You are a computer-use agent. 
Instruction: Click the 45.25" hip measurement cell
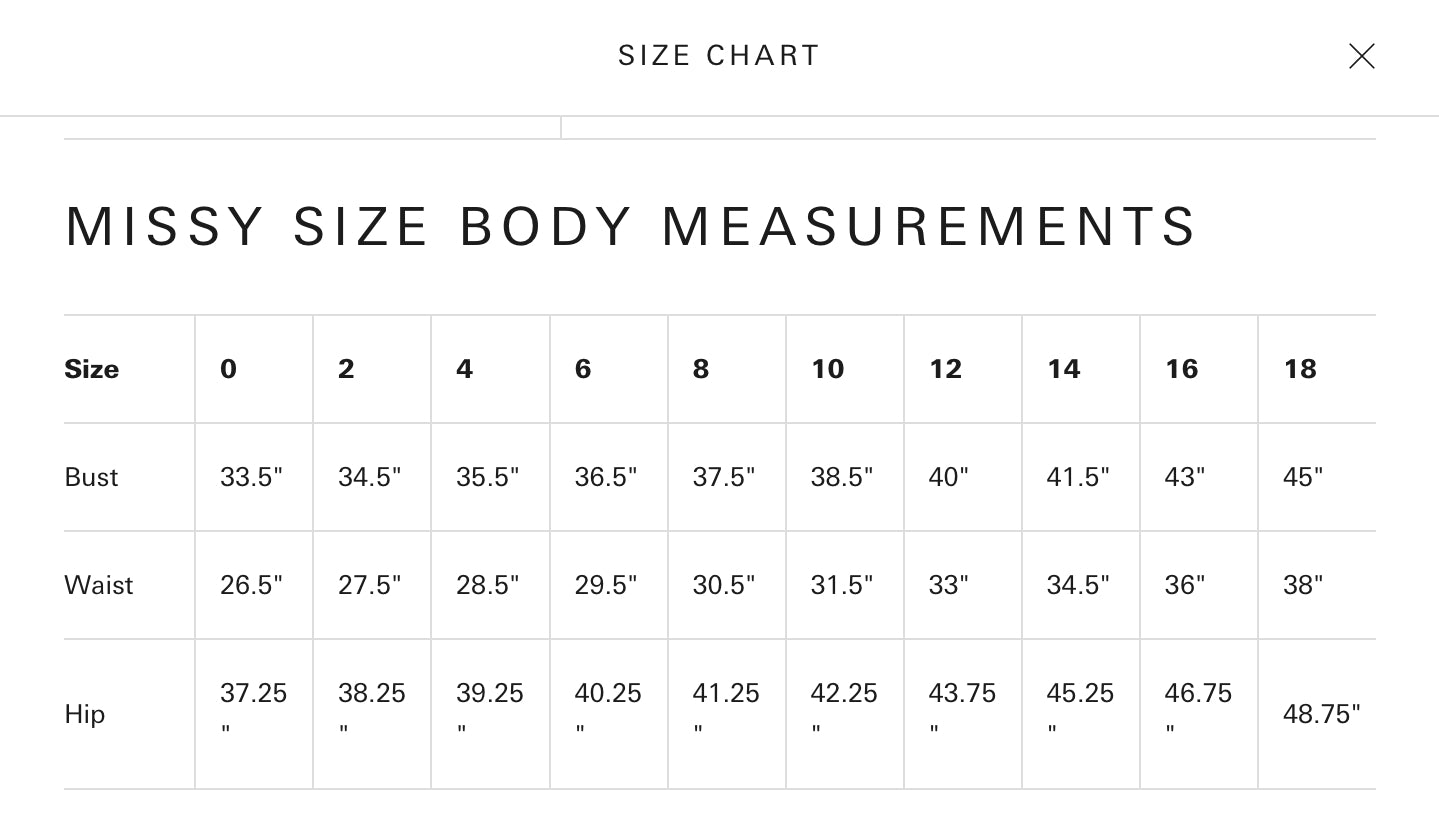click(1080, 708)
